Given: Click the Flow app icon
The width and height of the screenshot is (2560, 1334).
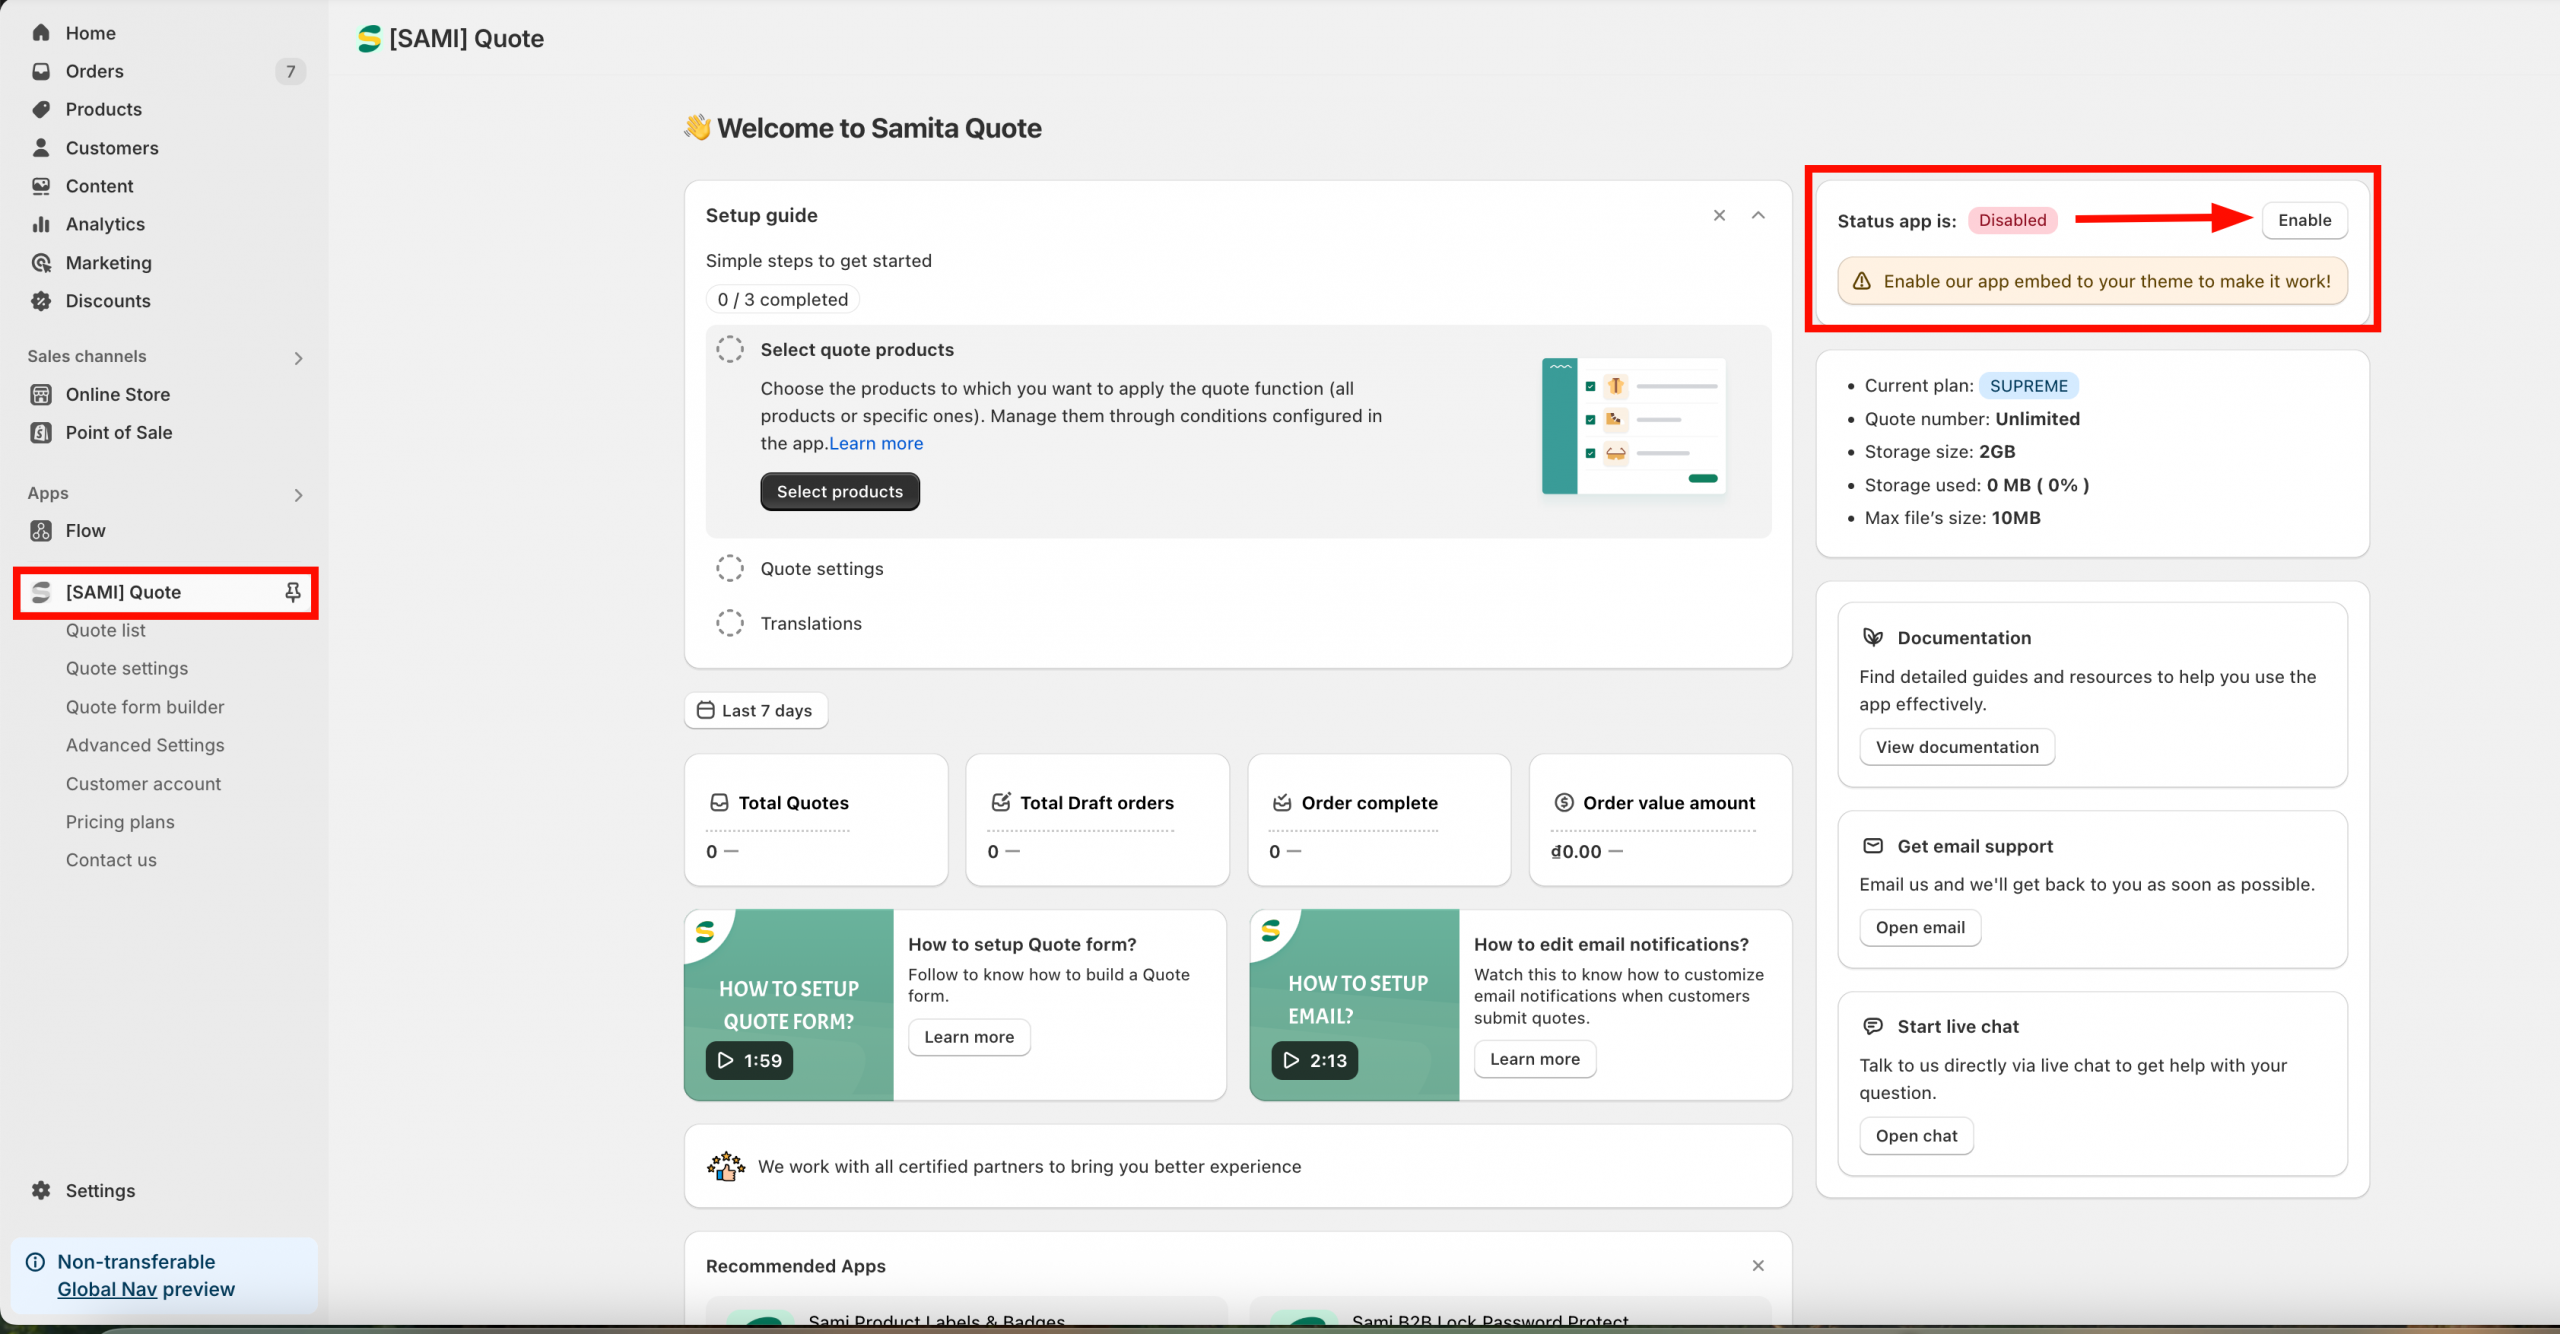Looking at the screenshot, I should [41, 530].
